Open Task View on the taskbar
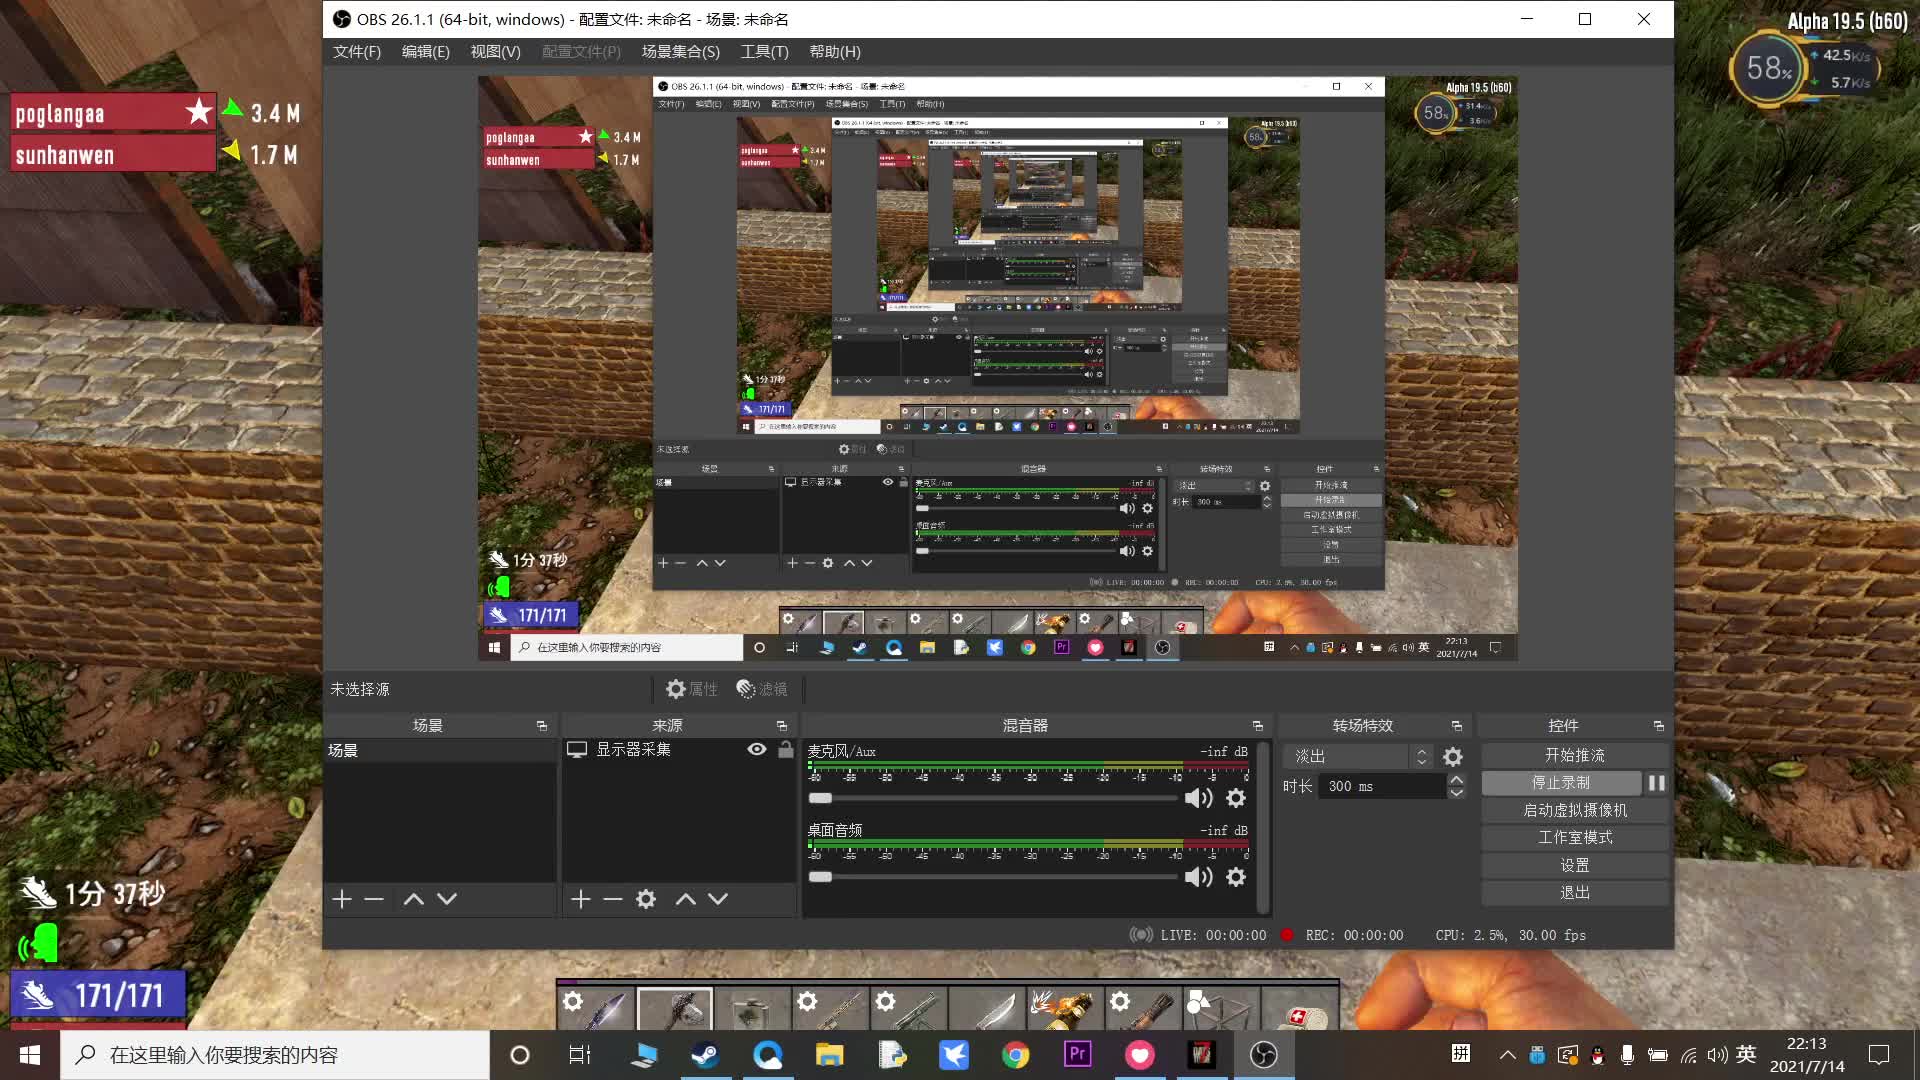 point(580,1055)
